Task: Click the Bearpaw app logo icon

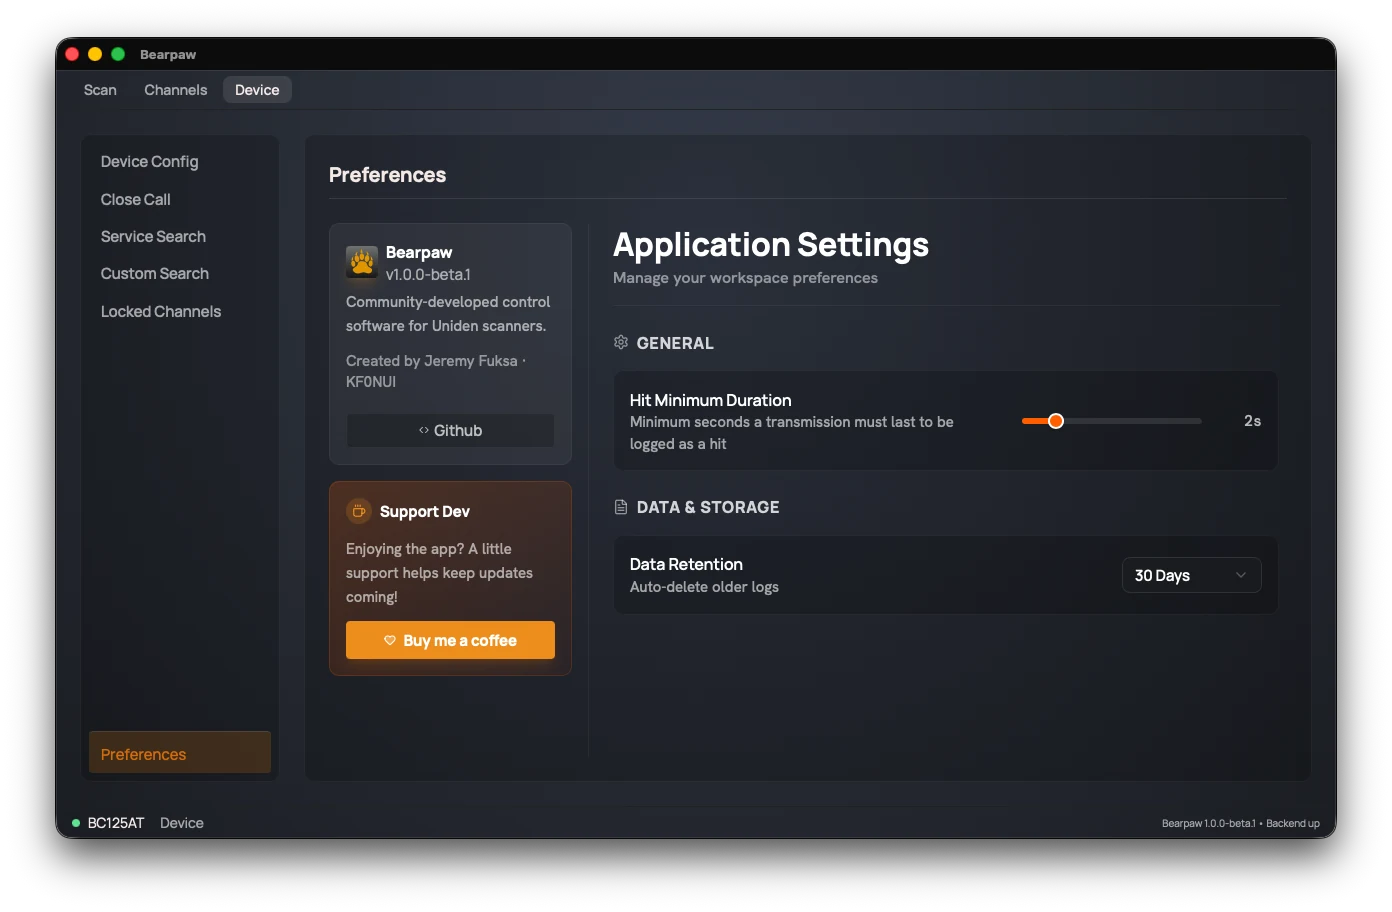Action: [x=362, y=262]
